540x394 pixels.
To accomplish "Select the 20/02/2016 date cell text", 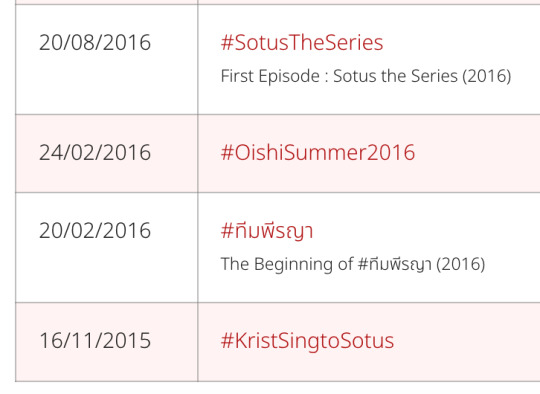I will click(95, 230).
